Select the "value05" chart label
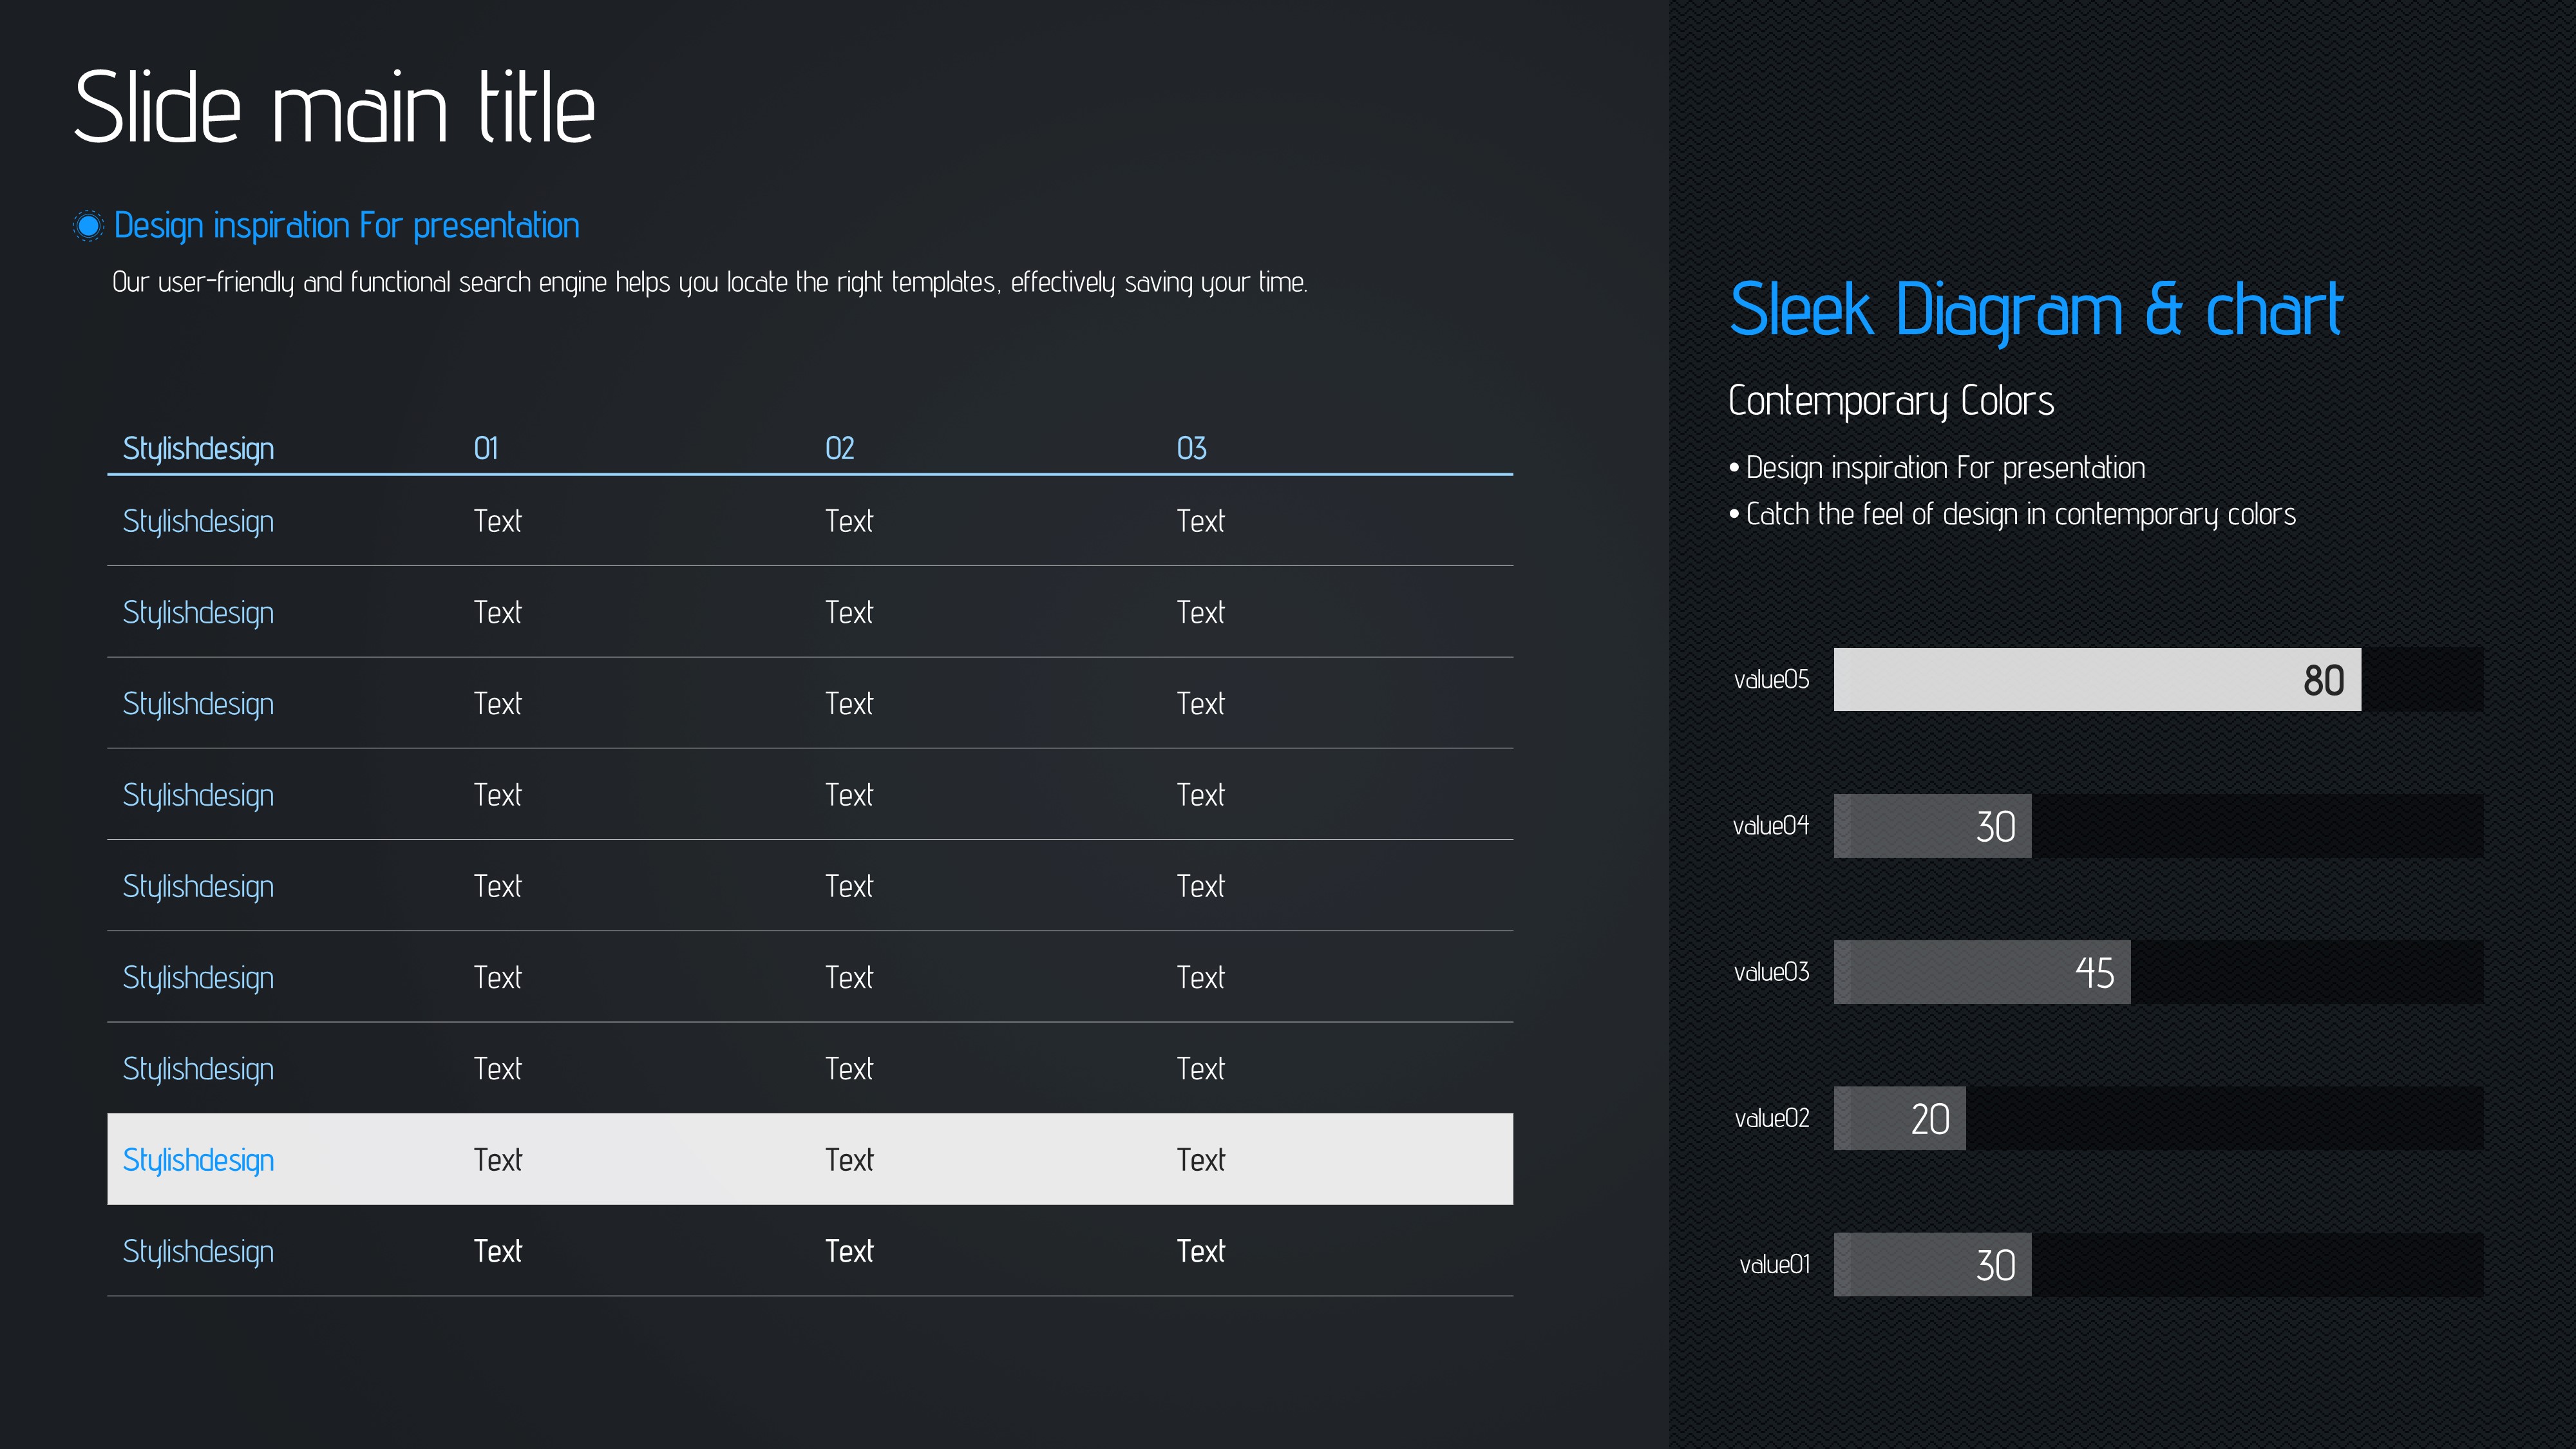The image size is (2576, 1449). [x=1771, y=680]
